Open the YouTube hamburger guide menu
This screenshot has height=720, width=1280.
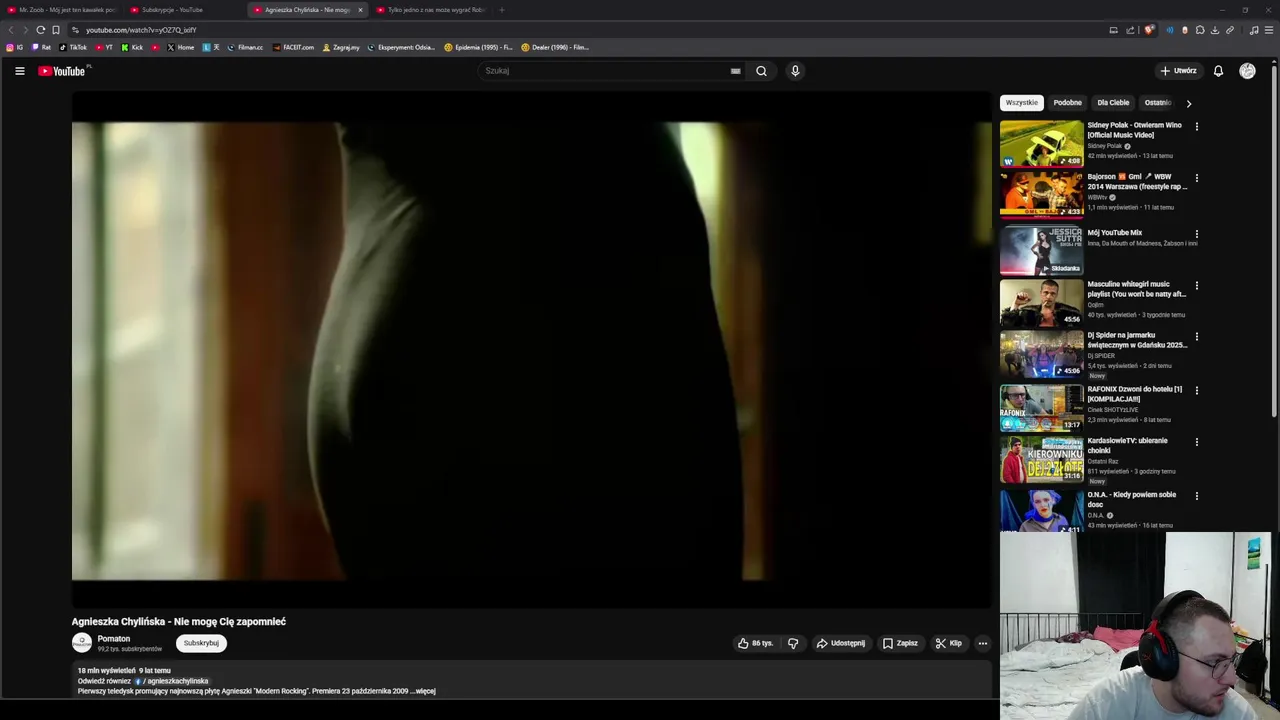tap(19, 71)
